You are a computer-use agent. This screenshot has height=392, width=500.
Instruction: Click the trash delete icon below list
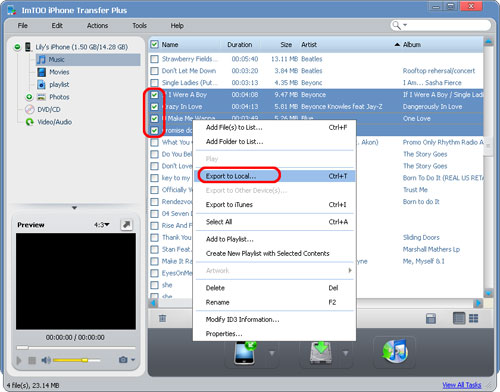point(162,318)
